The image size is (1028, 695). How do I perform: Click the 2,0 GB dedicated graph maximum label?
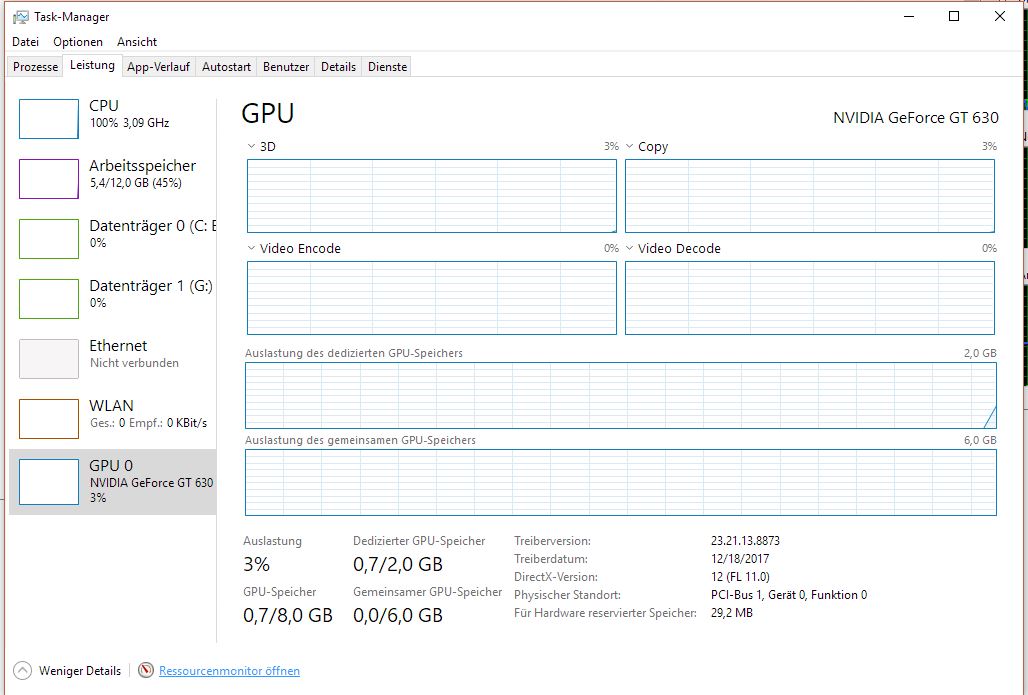coord(980,353)
